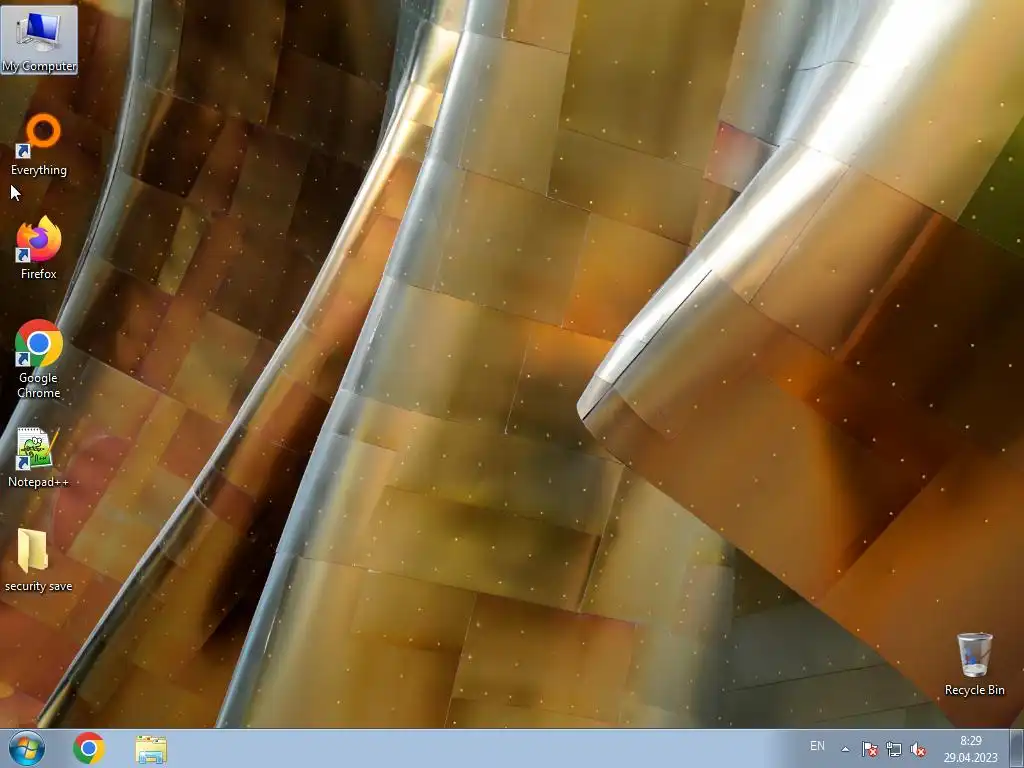1024x768 pixels.
Task: Select the security save folder
Action: pyautogui.click(x=38, y=560)
